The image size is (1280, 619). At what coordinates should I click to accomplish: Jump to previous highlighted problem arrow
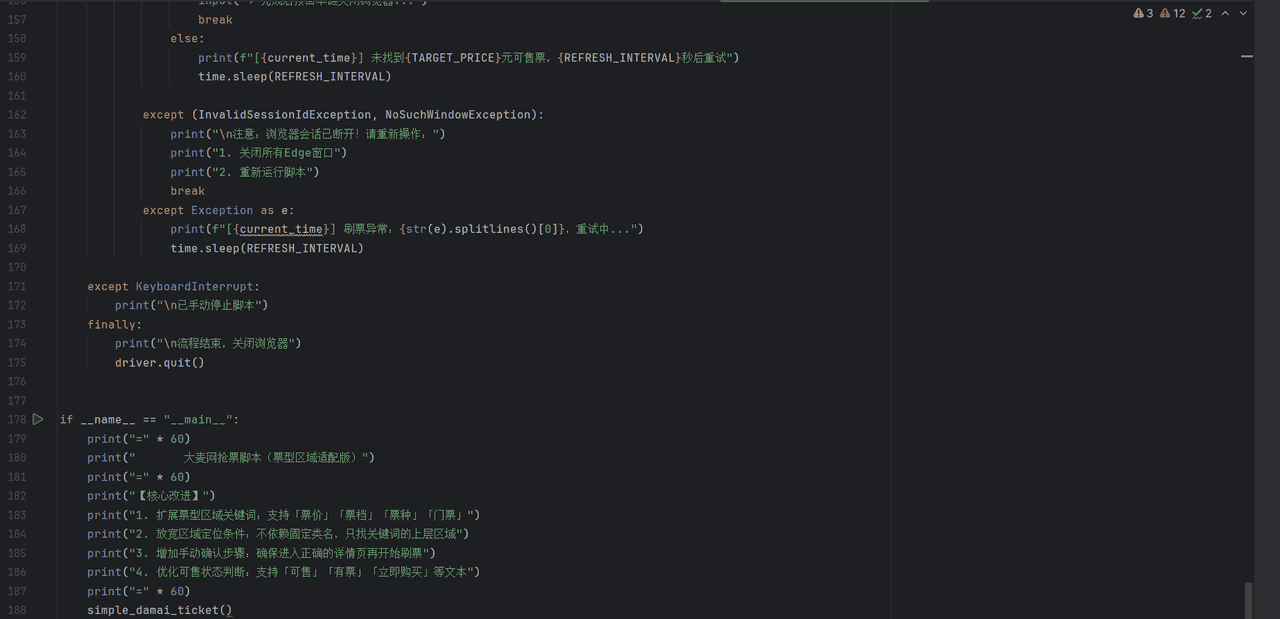[x=1225, y=14]
